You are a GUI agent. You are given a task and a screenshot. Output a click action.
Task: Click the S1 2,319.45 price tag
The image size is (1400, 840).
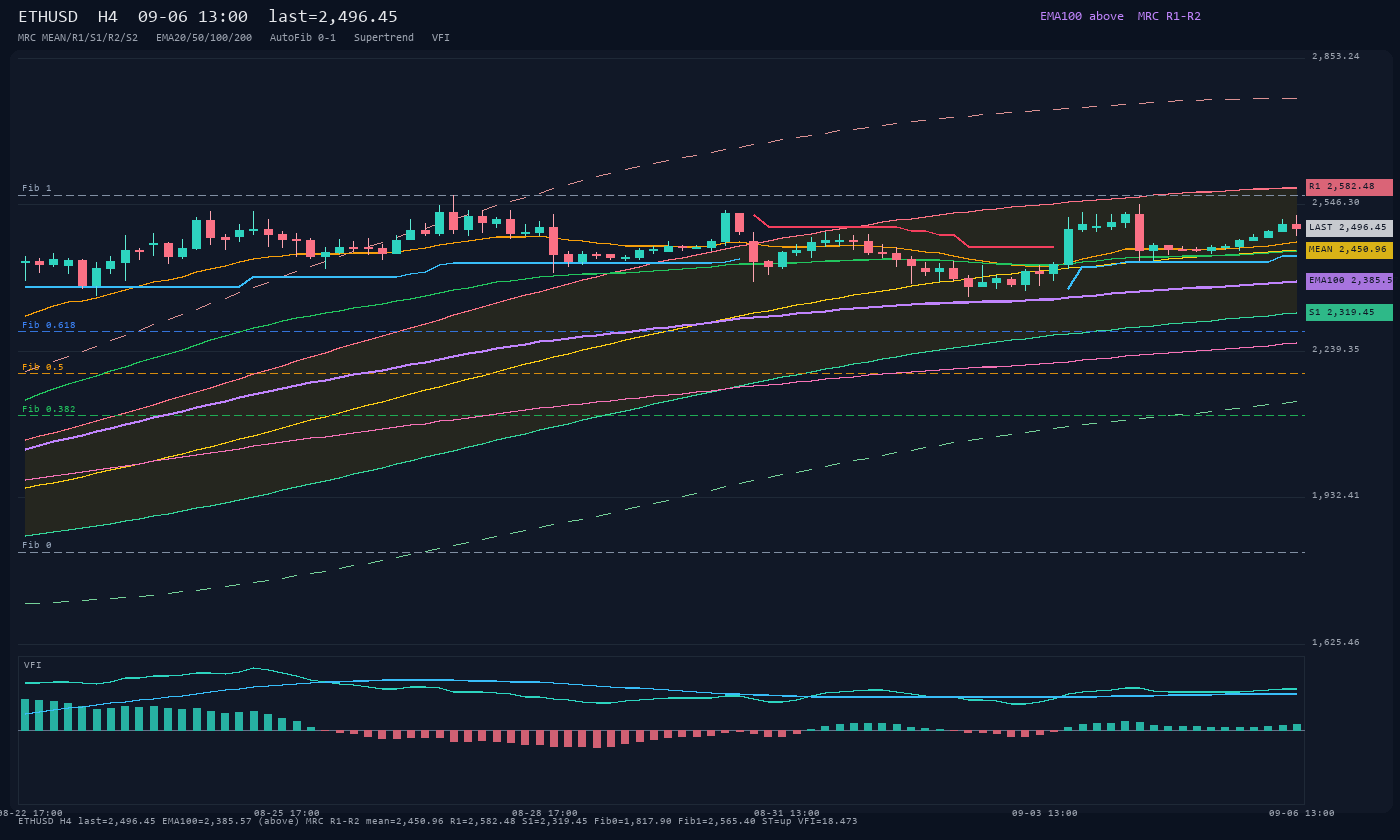click(1349, 313)
